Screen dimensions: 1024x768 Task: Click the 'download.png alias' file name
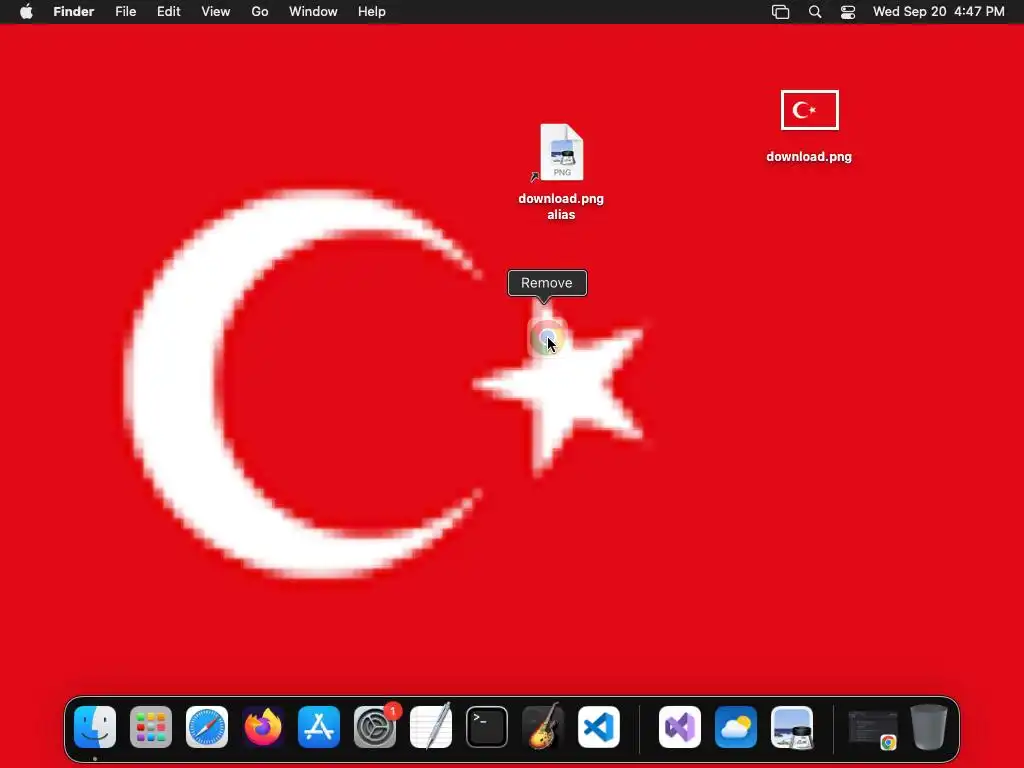561,206
